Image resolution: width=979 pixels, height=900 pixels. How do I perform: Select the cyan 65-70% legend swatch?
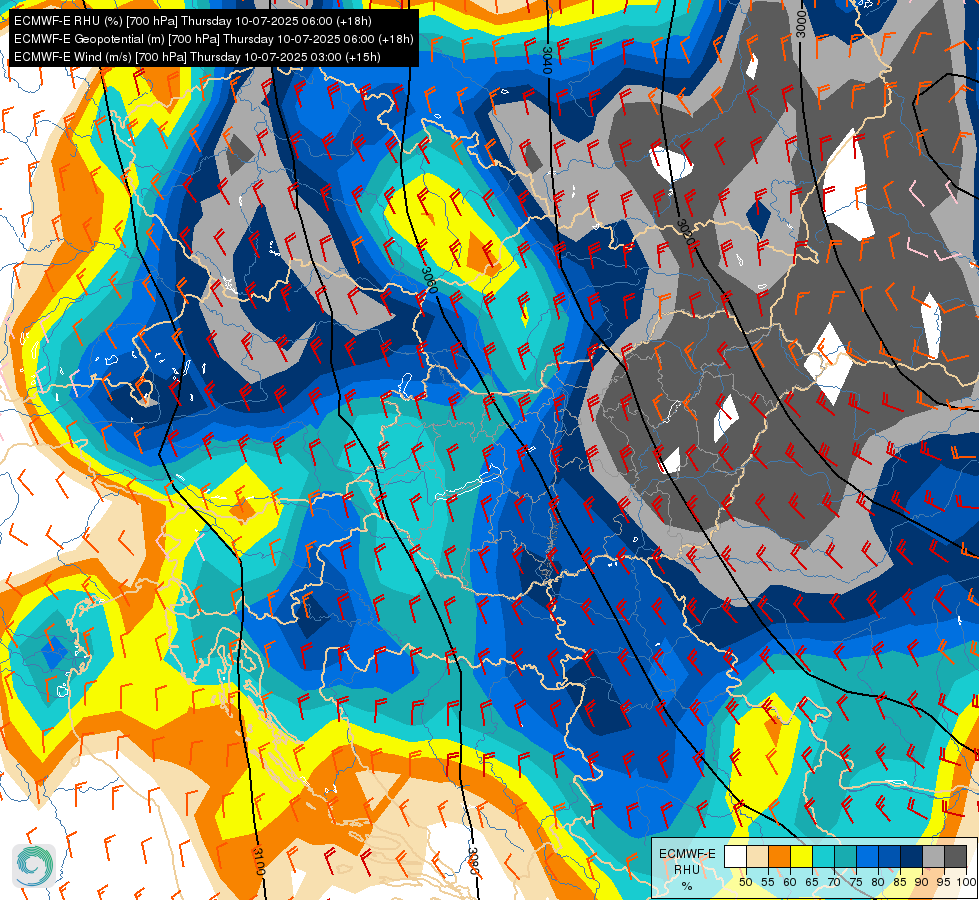coord(824,856)
